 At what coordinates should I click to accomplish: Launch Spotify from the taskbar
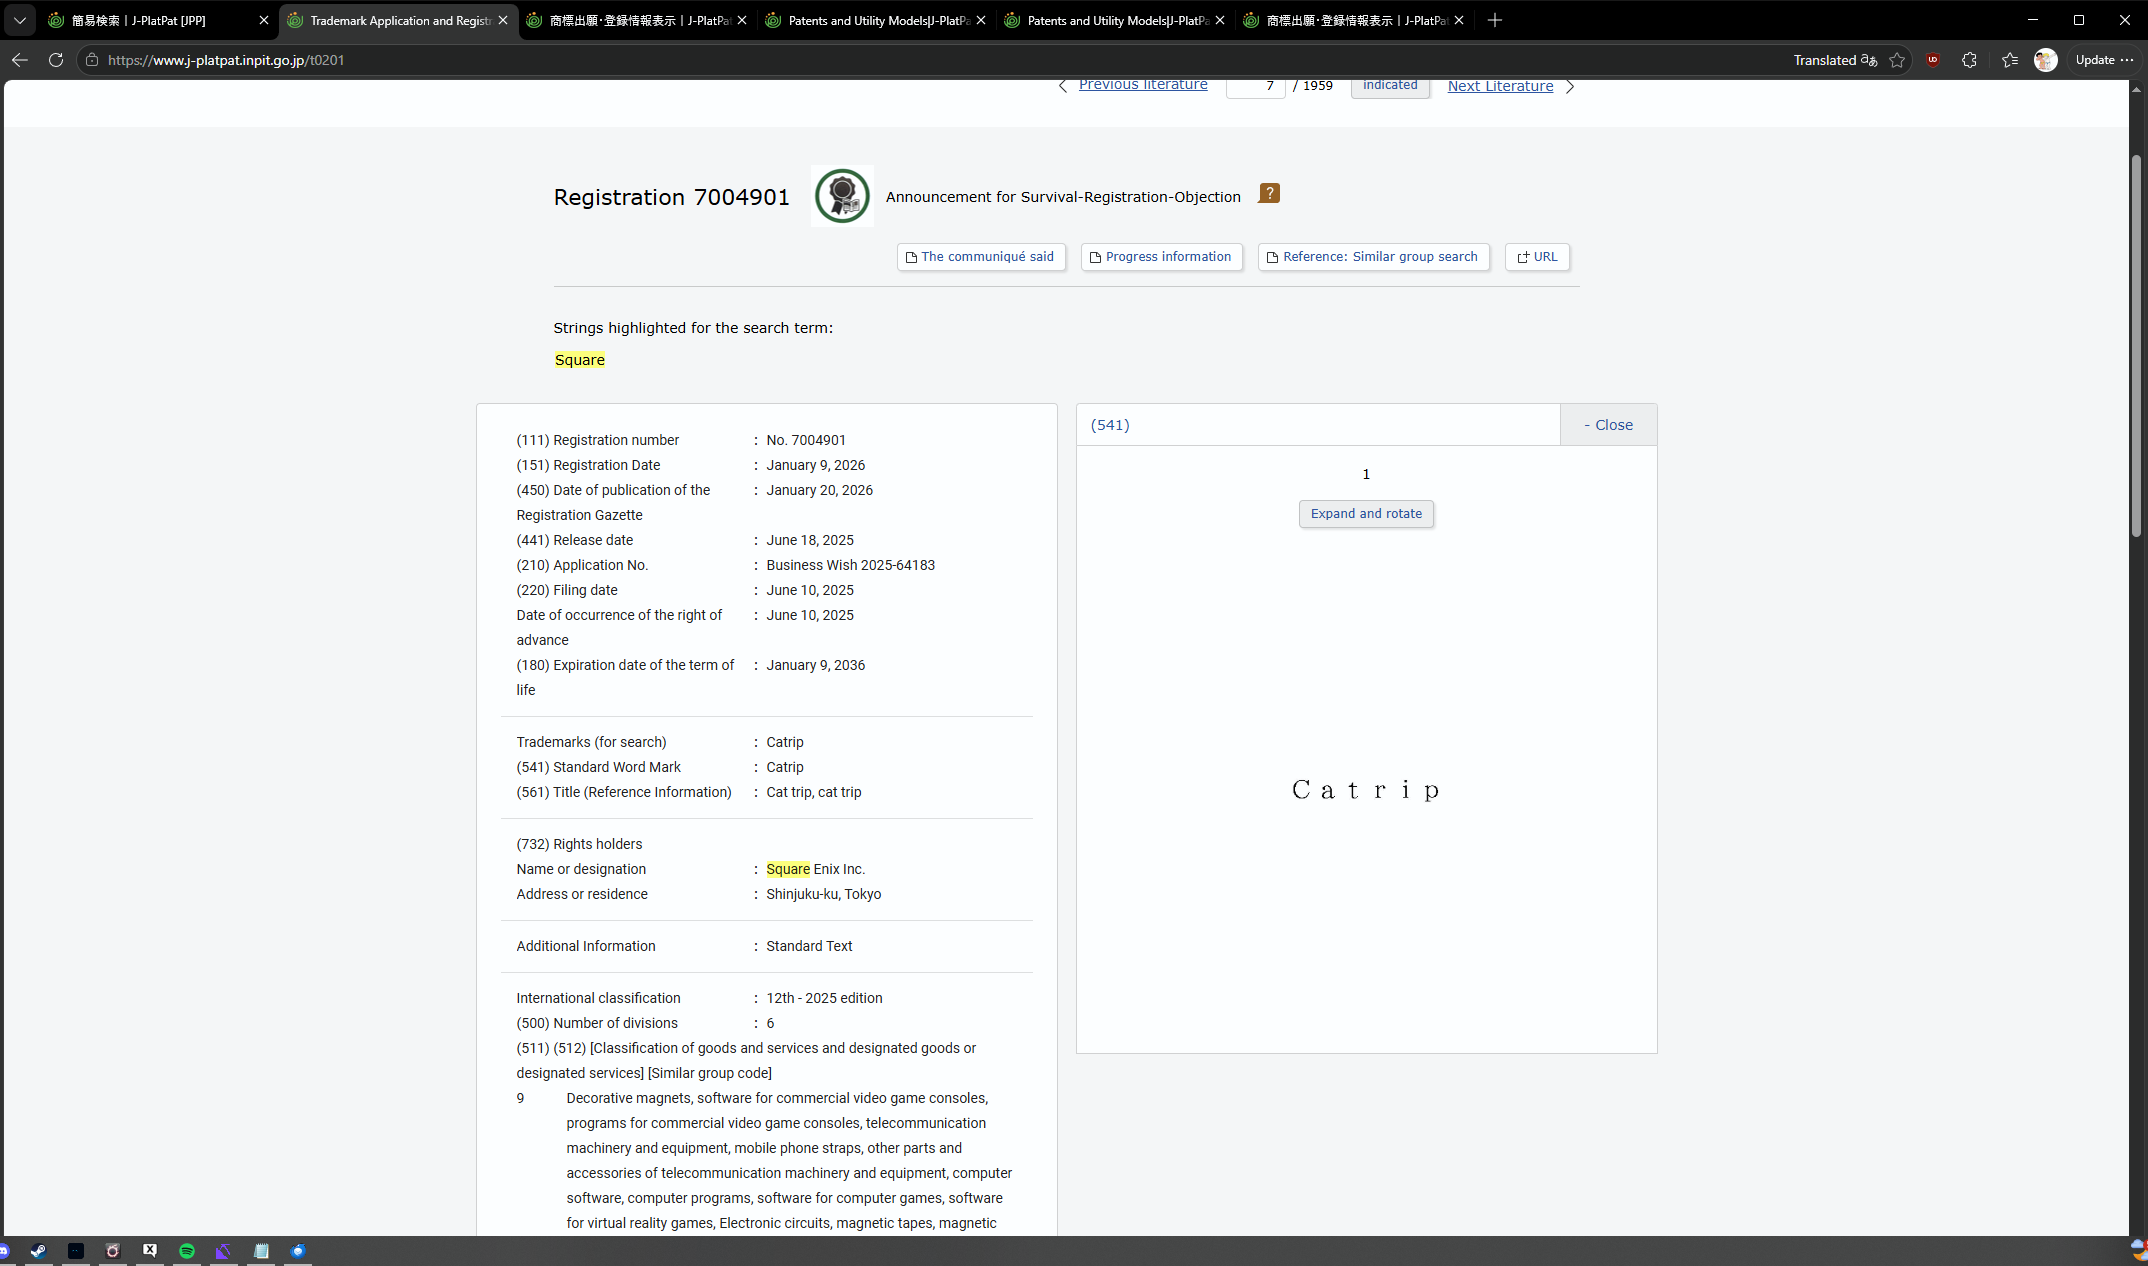tap(187, 1251)
